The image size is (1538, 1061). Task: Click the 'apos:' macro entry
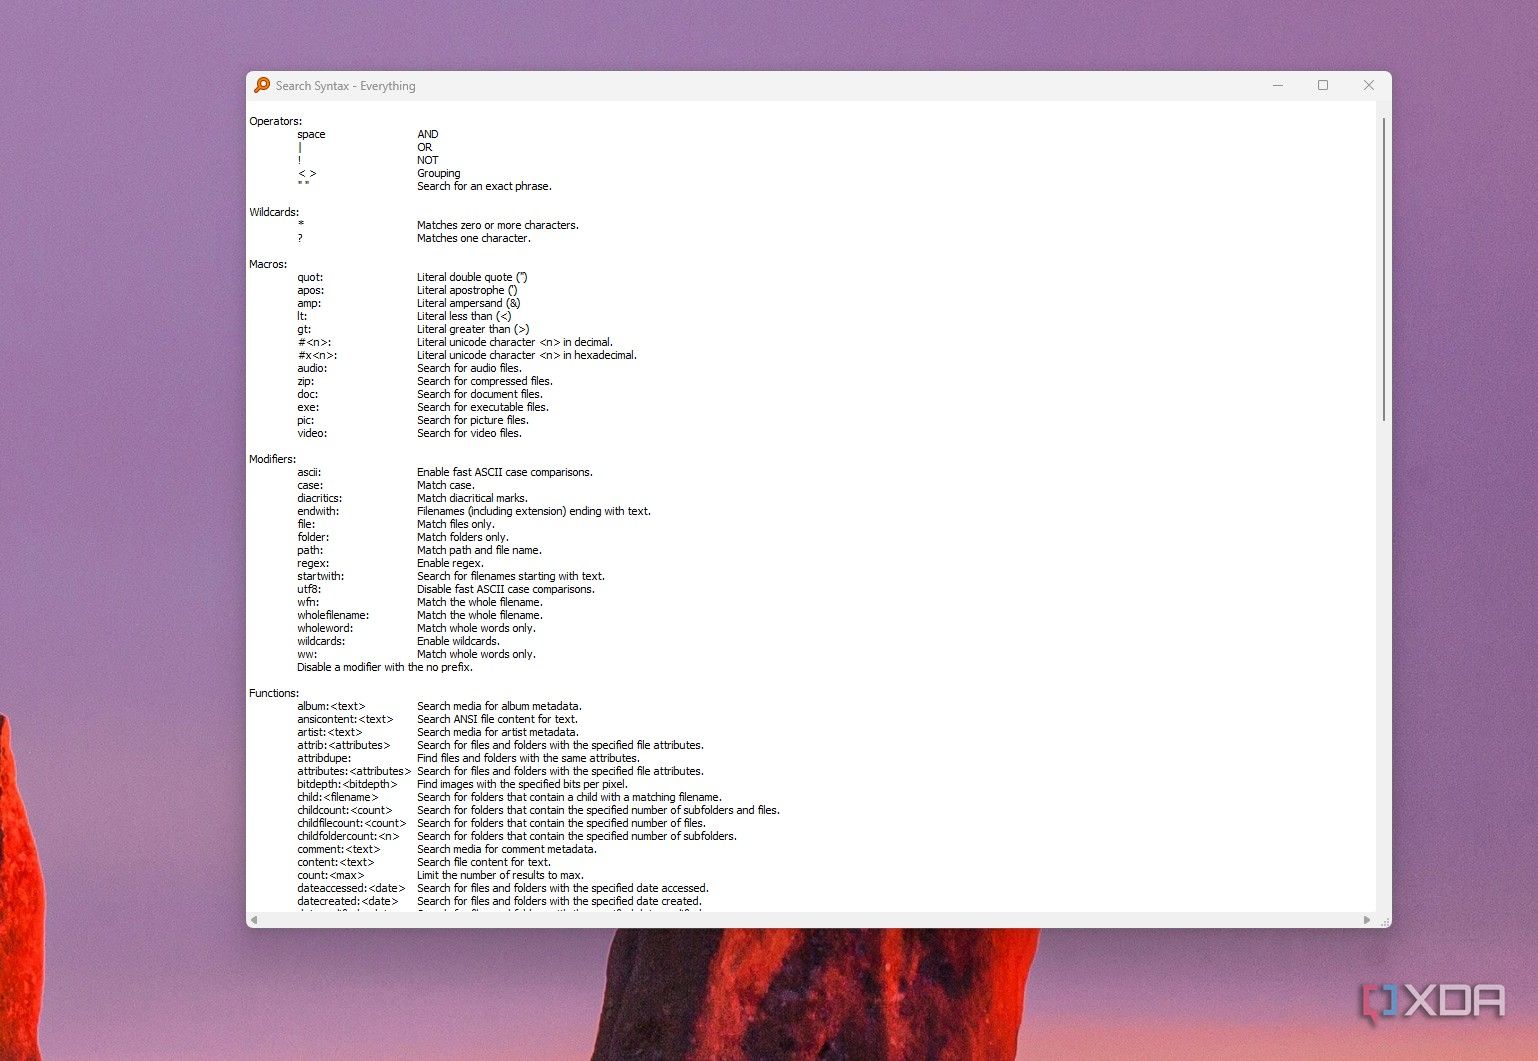pos(310,290)
